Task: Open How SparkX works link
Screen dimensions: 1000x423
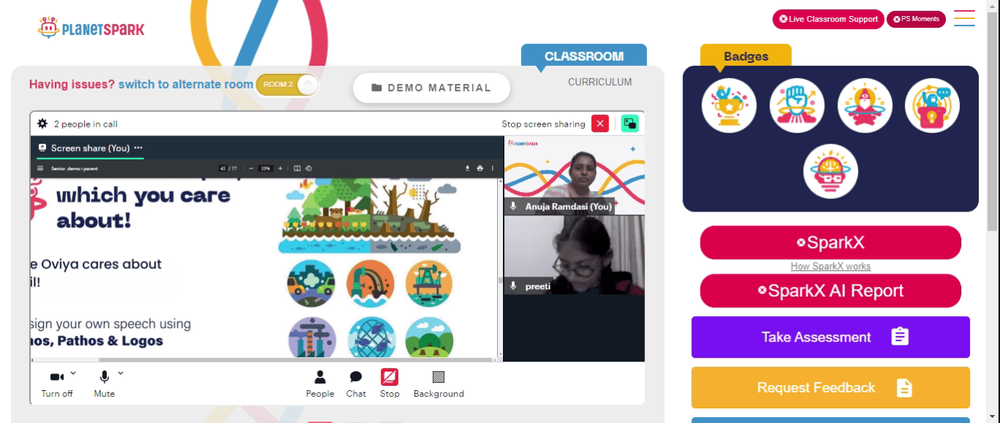Action: coord(830,267)
